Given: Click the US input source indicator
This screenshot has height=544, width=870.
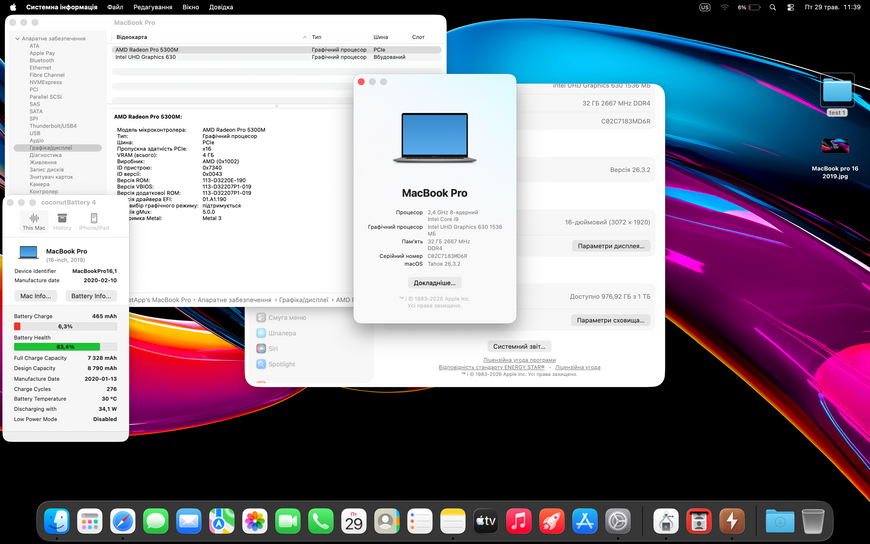Looking at the screenshot, I should (x=705, y=7).
